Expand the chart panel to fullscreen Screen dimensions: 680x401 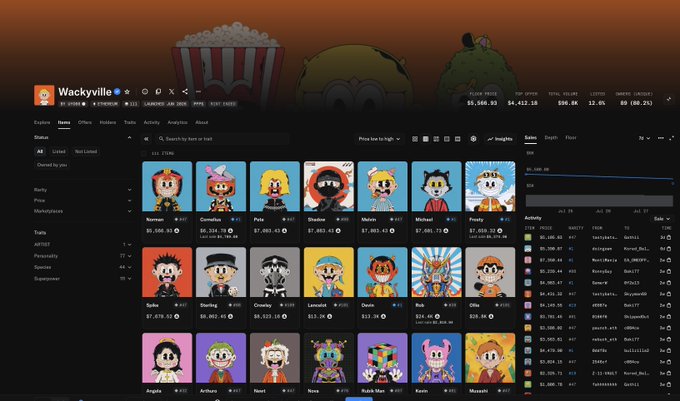tap(672, 138)
